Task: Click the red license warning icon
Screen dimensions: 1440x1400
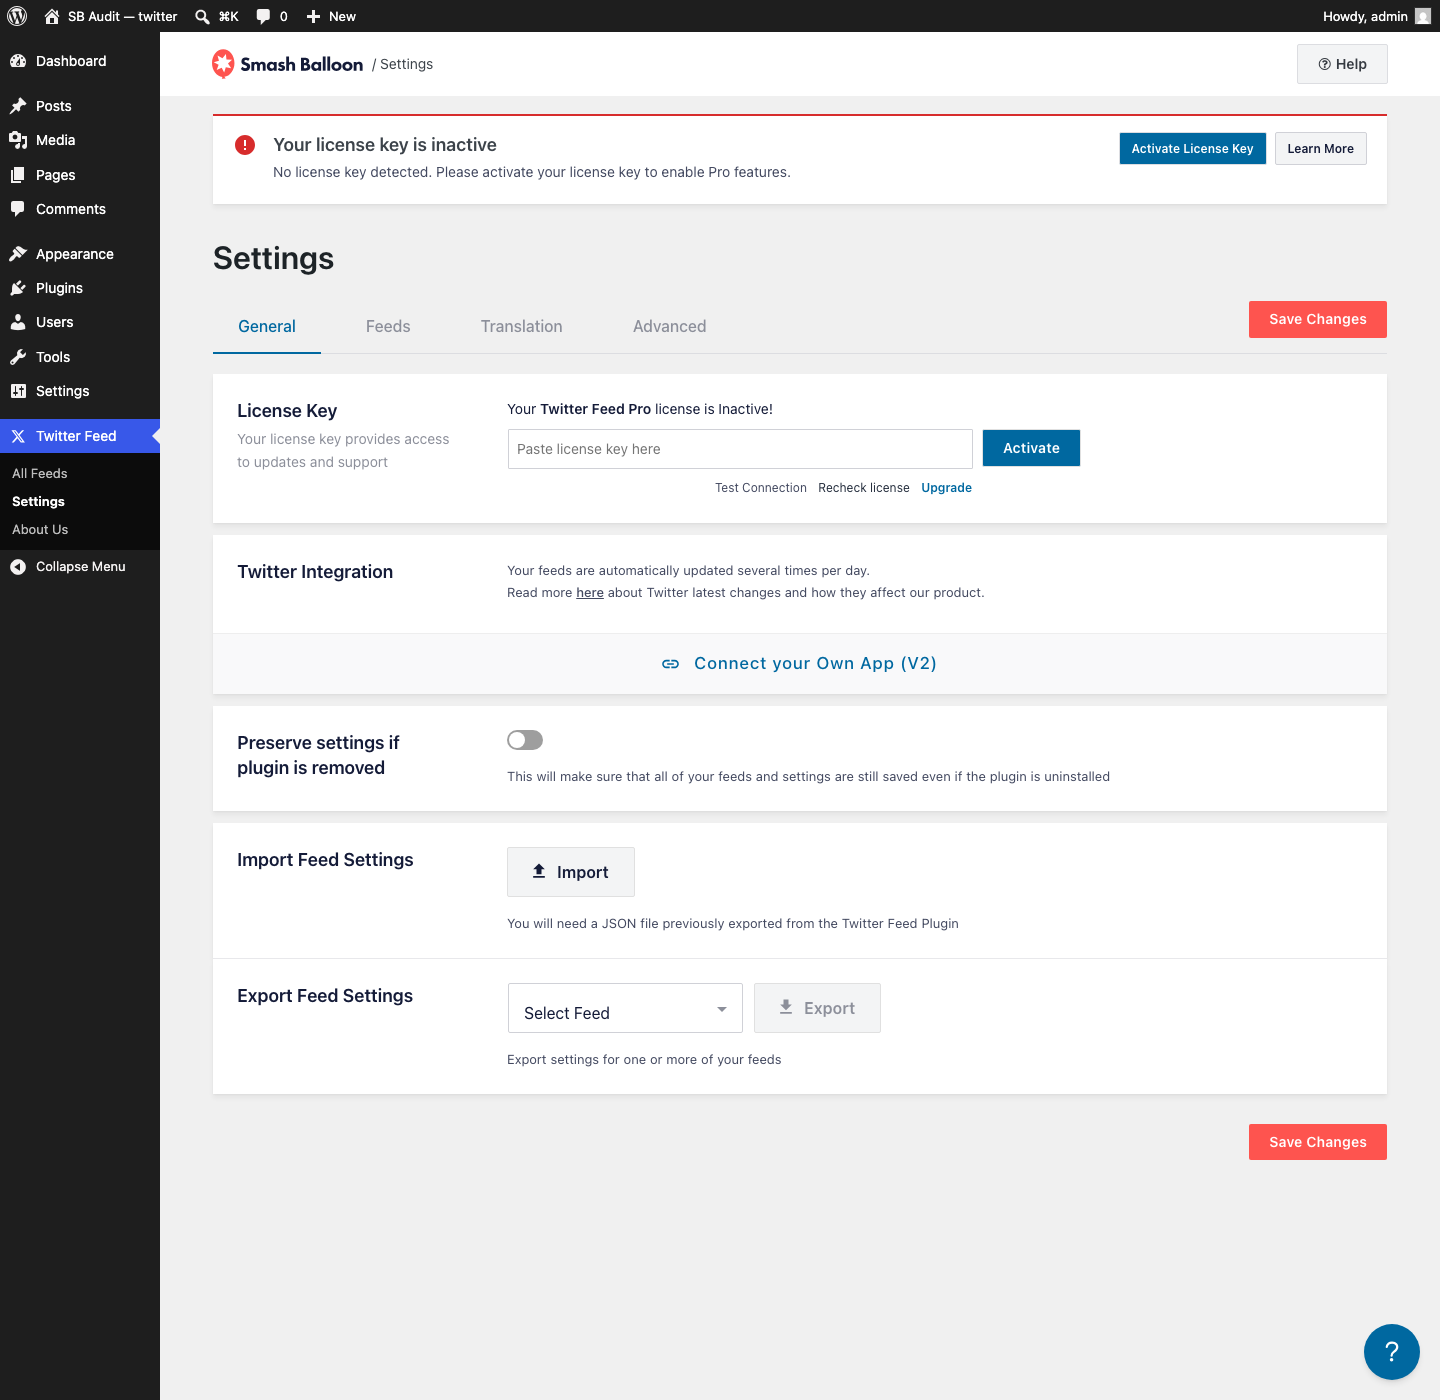Action: [x=245, y=145]
